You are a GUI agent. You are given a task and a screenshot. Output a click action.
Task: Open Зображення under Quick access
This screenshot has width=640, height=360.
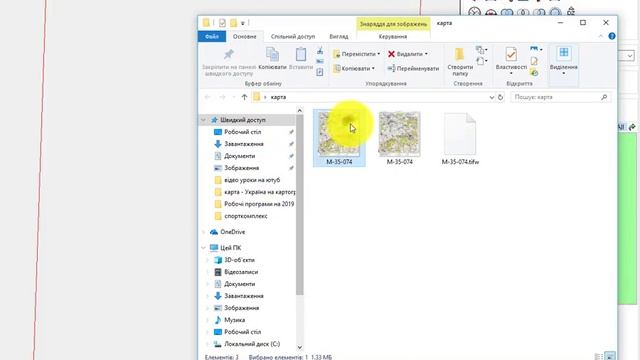tap(242, 168)
